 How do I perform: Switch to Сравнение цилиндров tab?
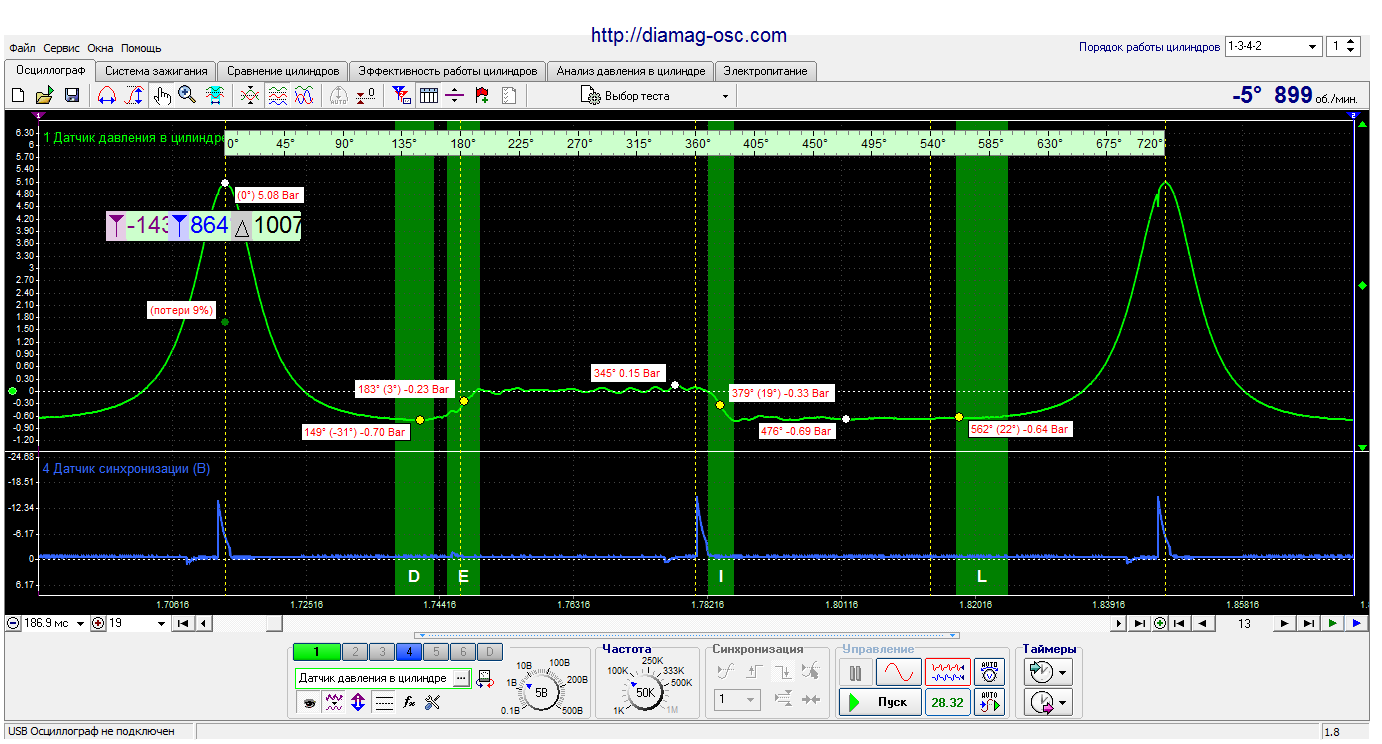283,71
